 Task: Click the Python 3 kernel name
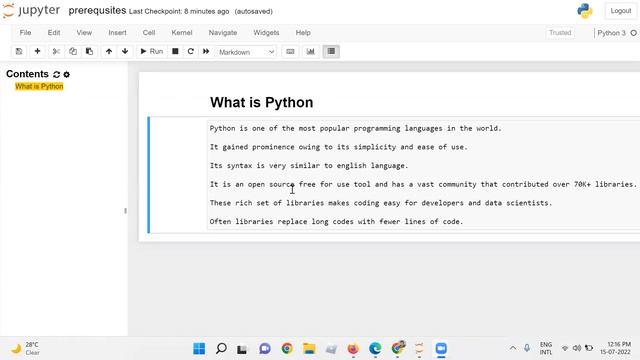pyautogui.click(x=611, y=33)
